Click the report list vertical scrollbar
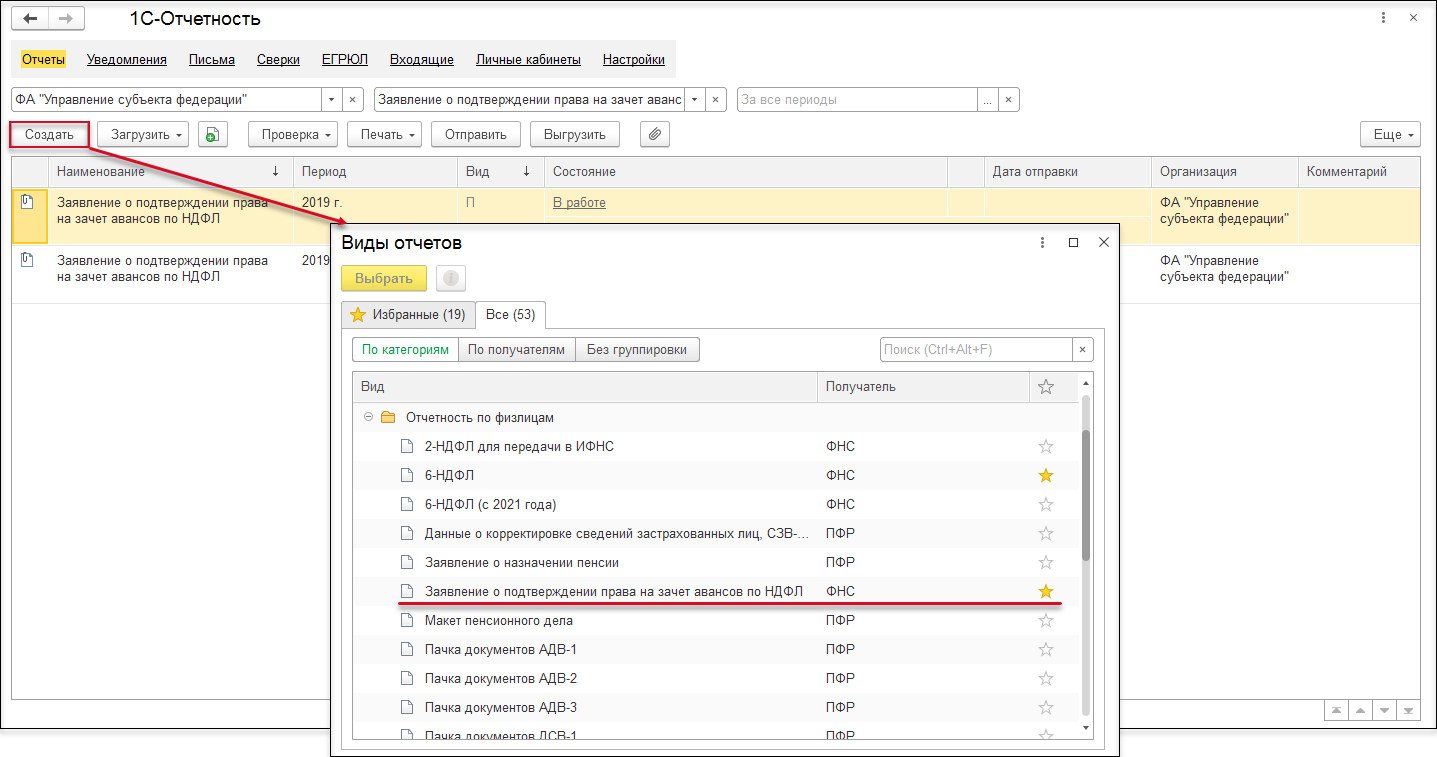Screen dimensions: 1437x757 1086,495
